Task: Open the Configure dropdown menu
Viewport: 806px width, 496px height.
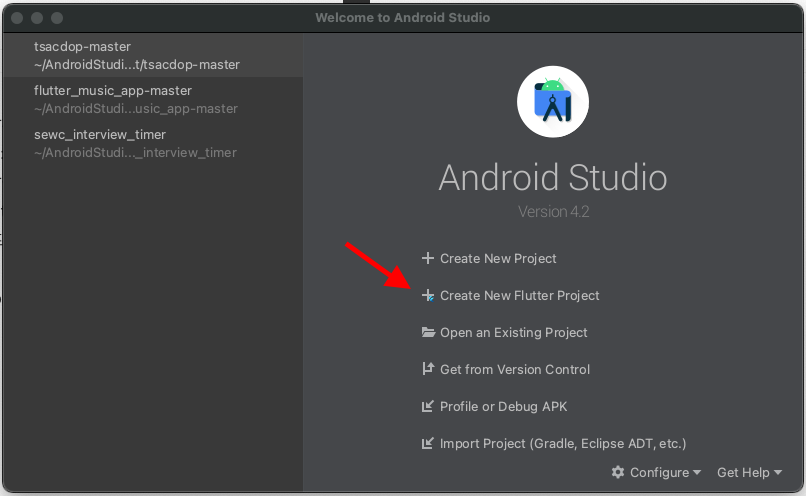Action: pyautogui.click(x=656, y=472)
